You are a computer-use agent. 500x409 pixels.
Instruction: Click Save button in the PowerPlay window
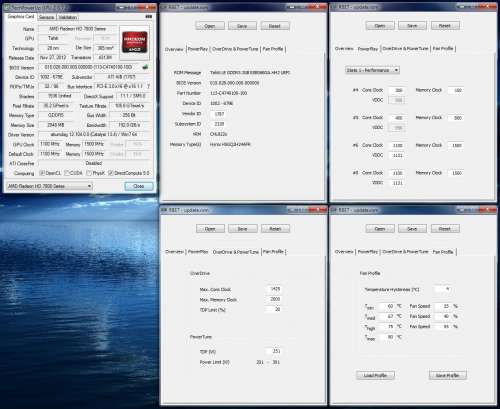click(412, 26)
